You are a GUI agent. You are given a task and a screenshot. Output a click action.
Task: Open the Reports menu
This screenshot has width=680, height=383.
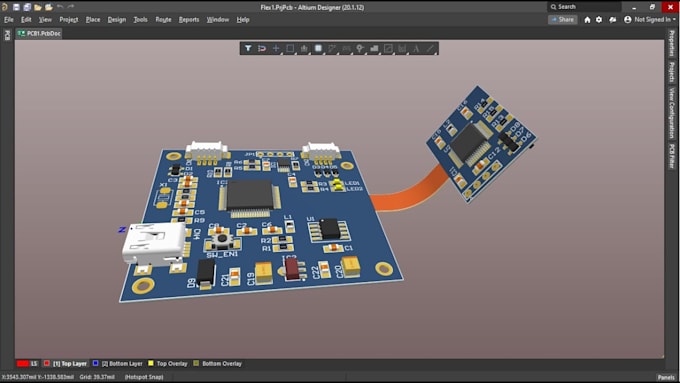click(189, 20)
